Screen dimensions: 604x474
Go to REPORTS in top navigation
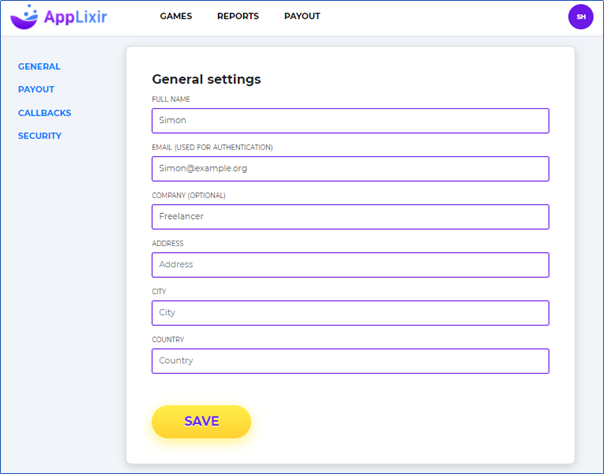point(238,17)
